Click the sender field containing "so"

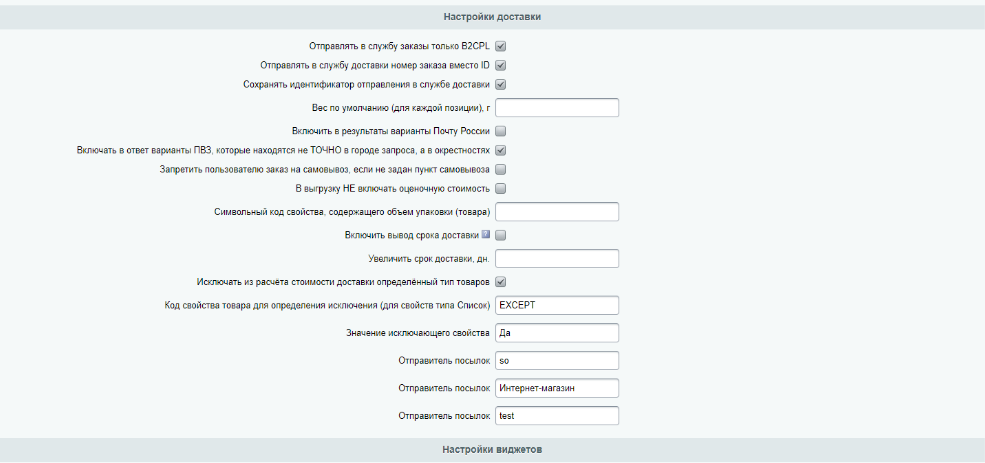tap(557, 361)
